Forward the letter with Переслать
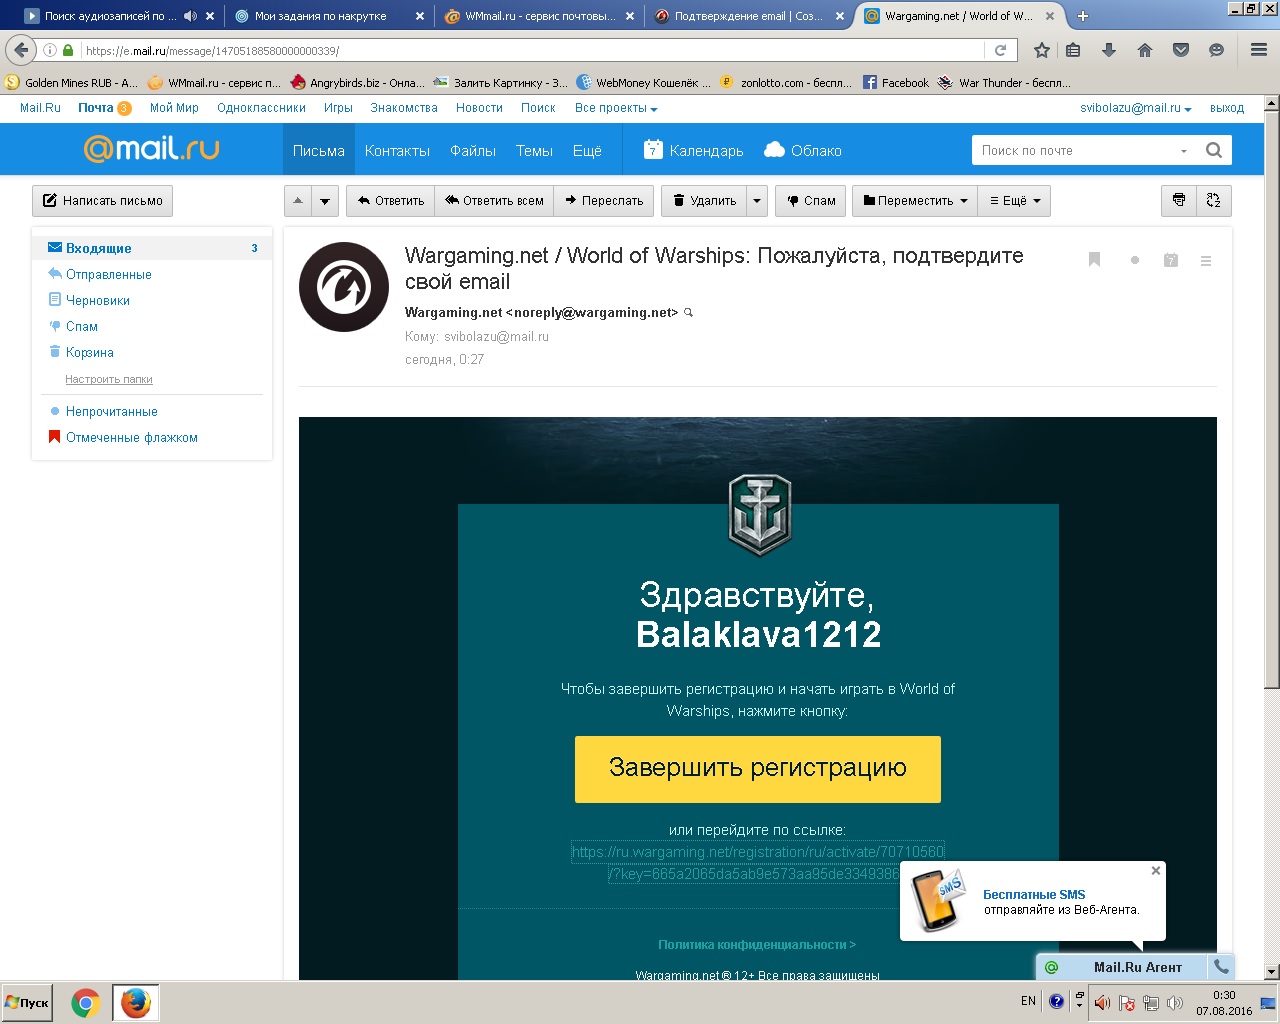Viewport: 1280px width, 1024px height. pos(604,200)
